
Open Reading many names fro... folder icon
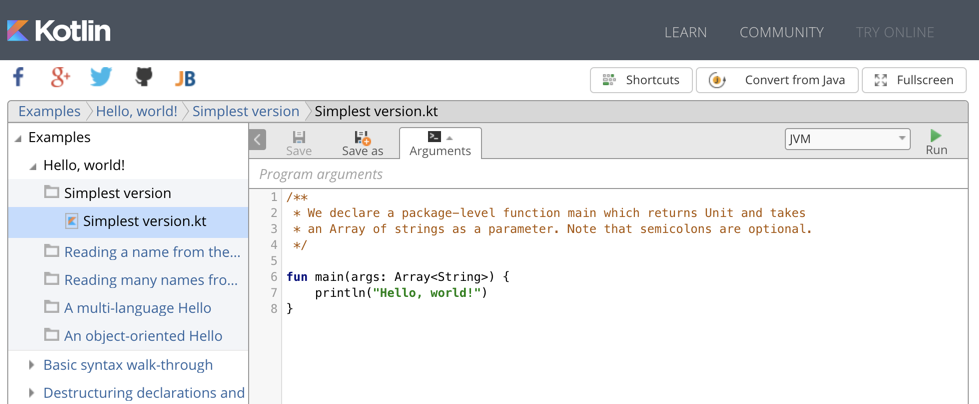[x=51, y=279]
